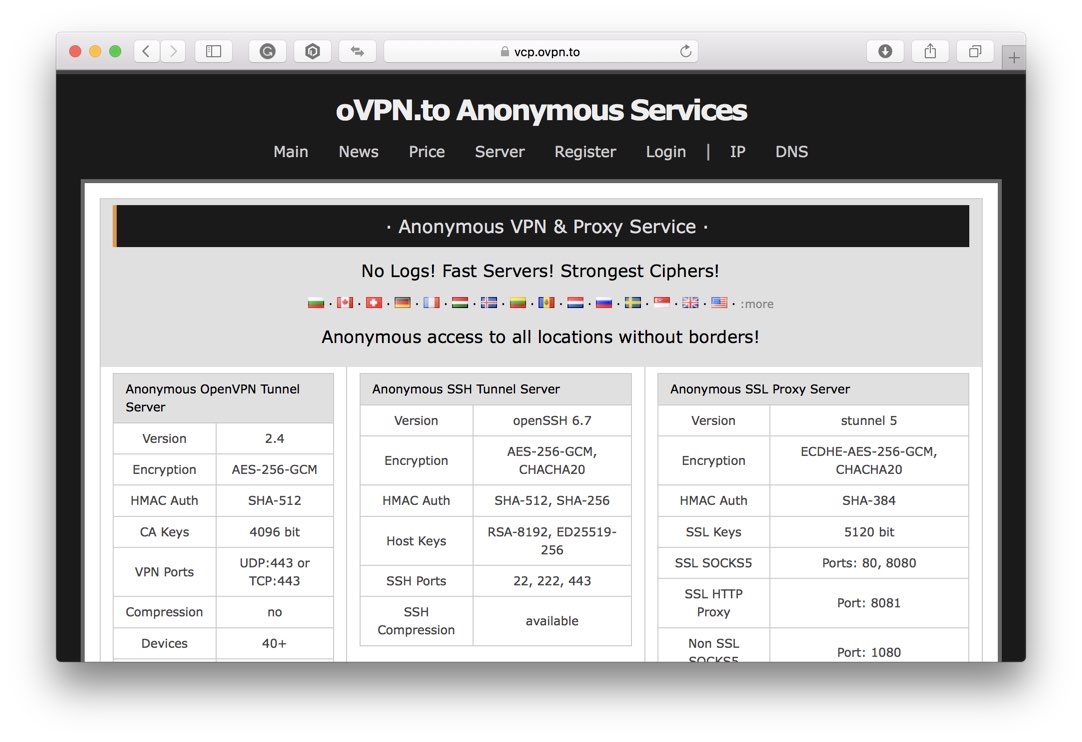Show all tabs overview icon
This screenshot has height=742, width=1082.
(975, 51)
